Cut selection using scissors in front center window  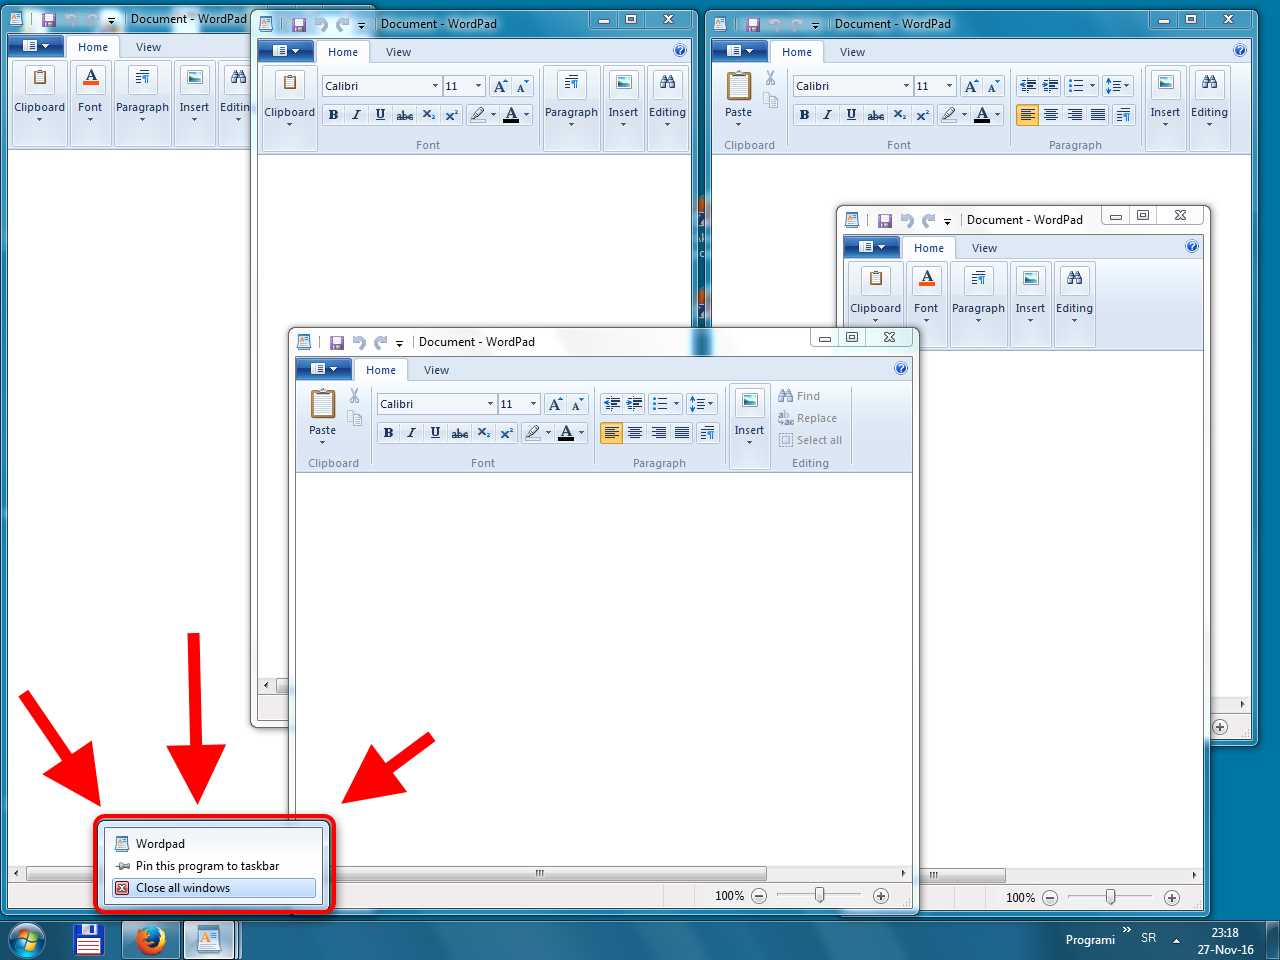click(354, 396)
